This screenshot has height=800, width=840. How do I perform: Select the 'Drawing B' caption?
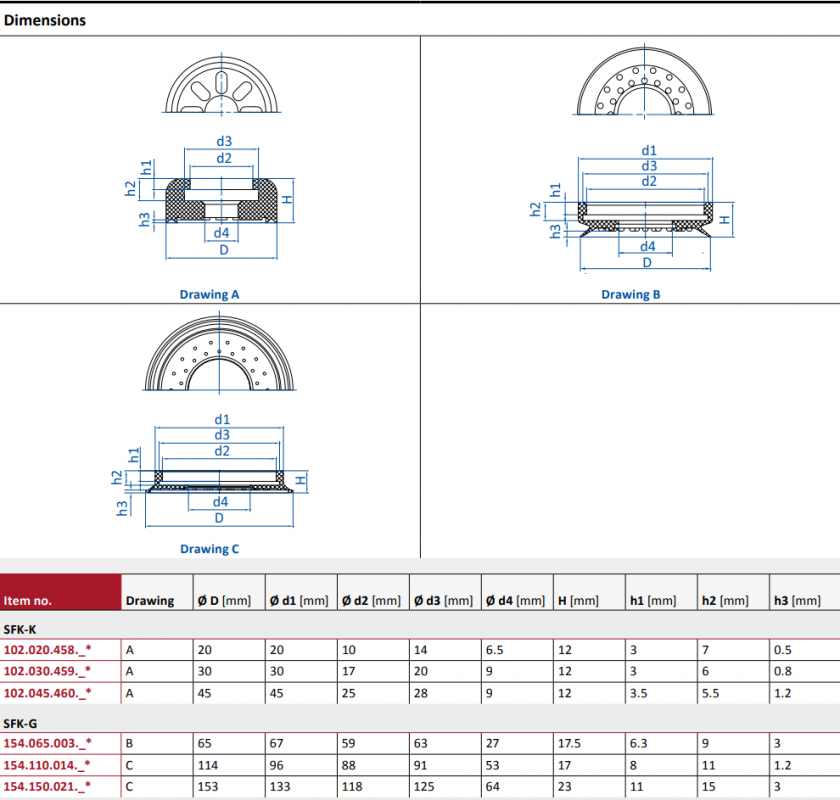point(631,294)
